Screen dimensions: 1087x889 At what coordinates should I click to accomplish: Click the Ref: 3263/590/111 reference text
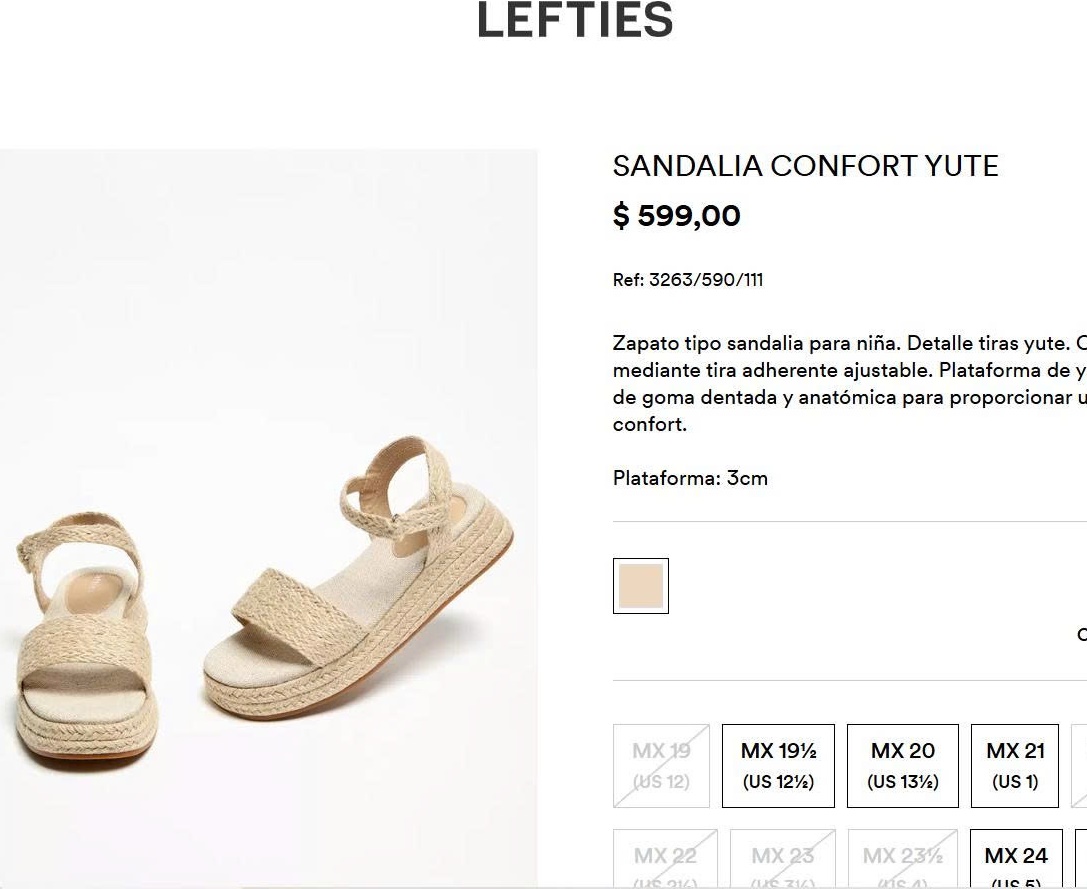688,280
